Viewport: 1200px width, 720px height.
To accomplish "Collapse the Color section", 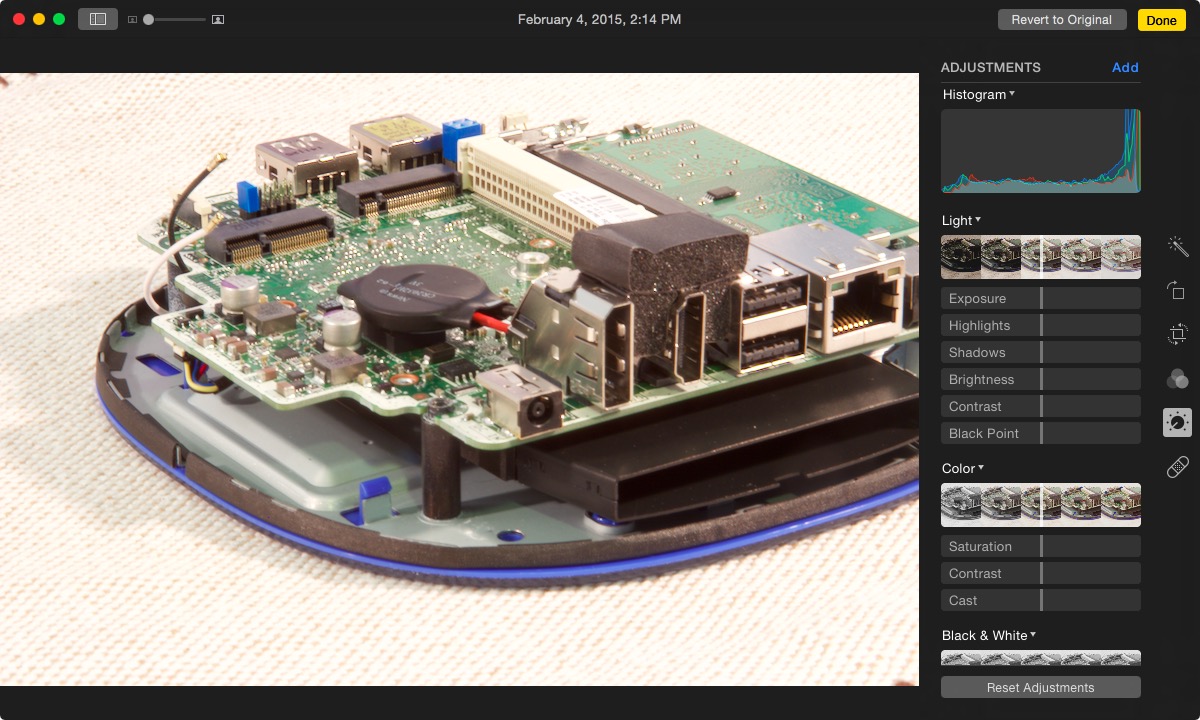I will 981,468.
